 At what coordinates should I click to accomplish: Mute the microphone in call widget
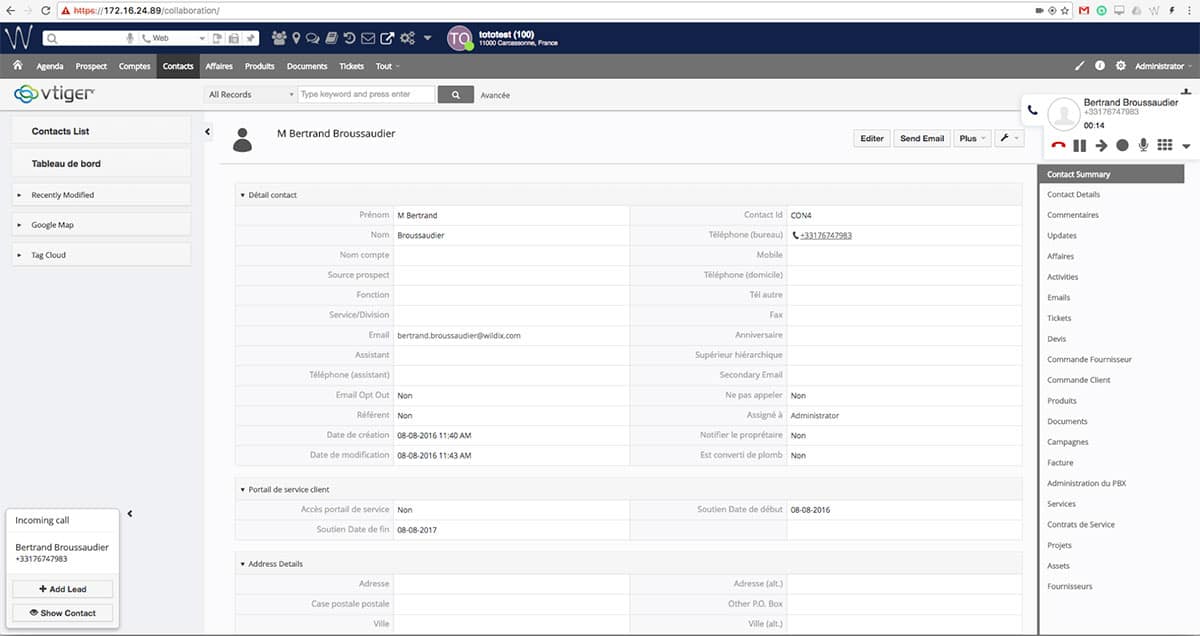tap(1143, 146)
